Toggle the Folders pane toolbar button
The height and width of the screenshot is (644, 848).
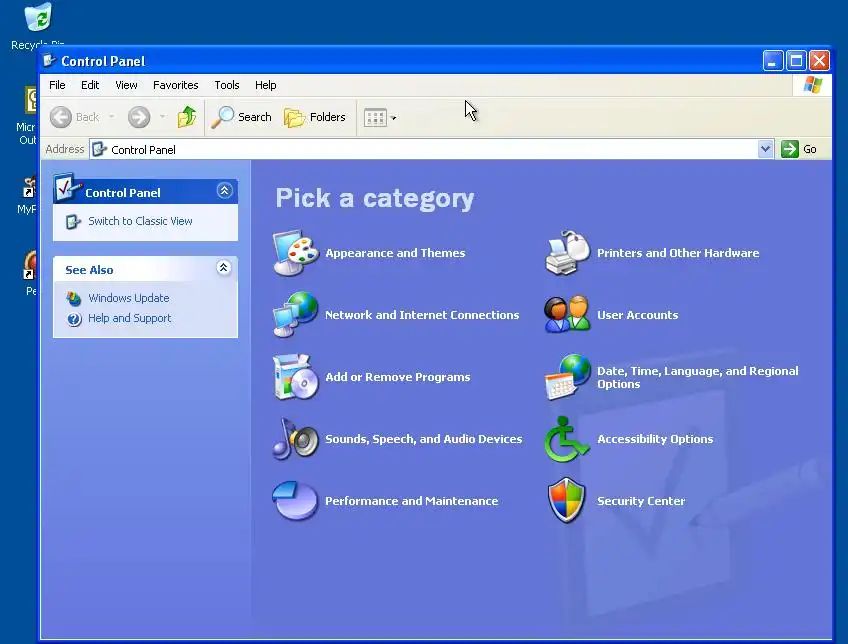click(315, 117)
